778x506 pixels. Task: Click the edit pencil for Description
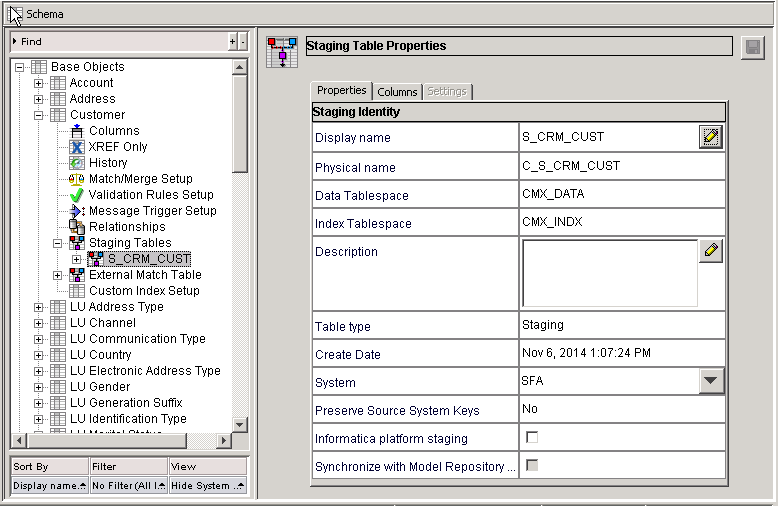(x=711, y=251)
